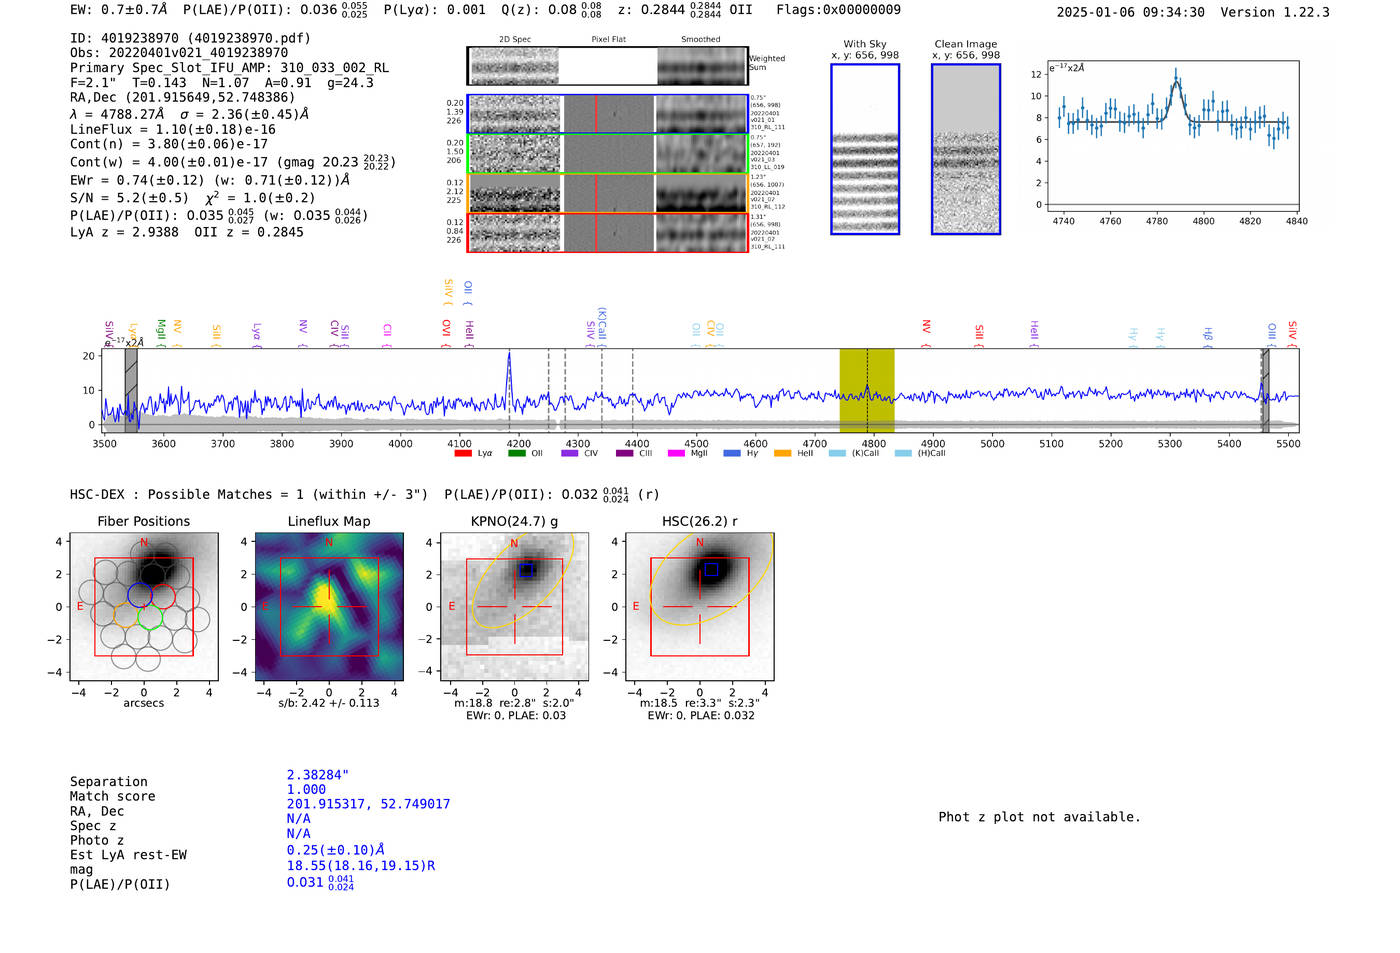Open the With Sky image cutout
Screen dimensions: 1400x953
pos(865,149)
